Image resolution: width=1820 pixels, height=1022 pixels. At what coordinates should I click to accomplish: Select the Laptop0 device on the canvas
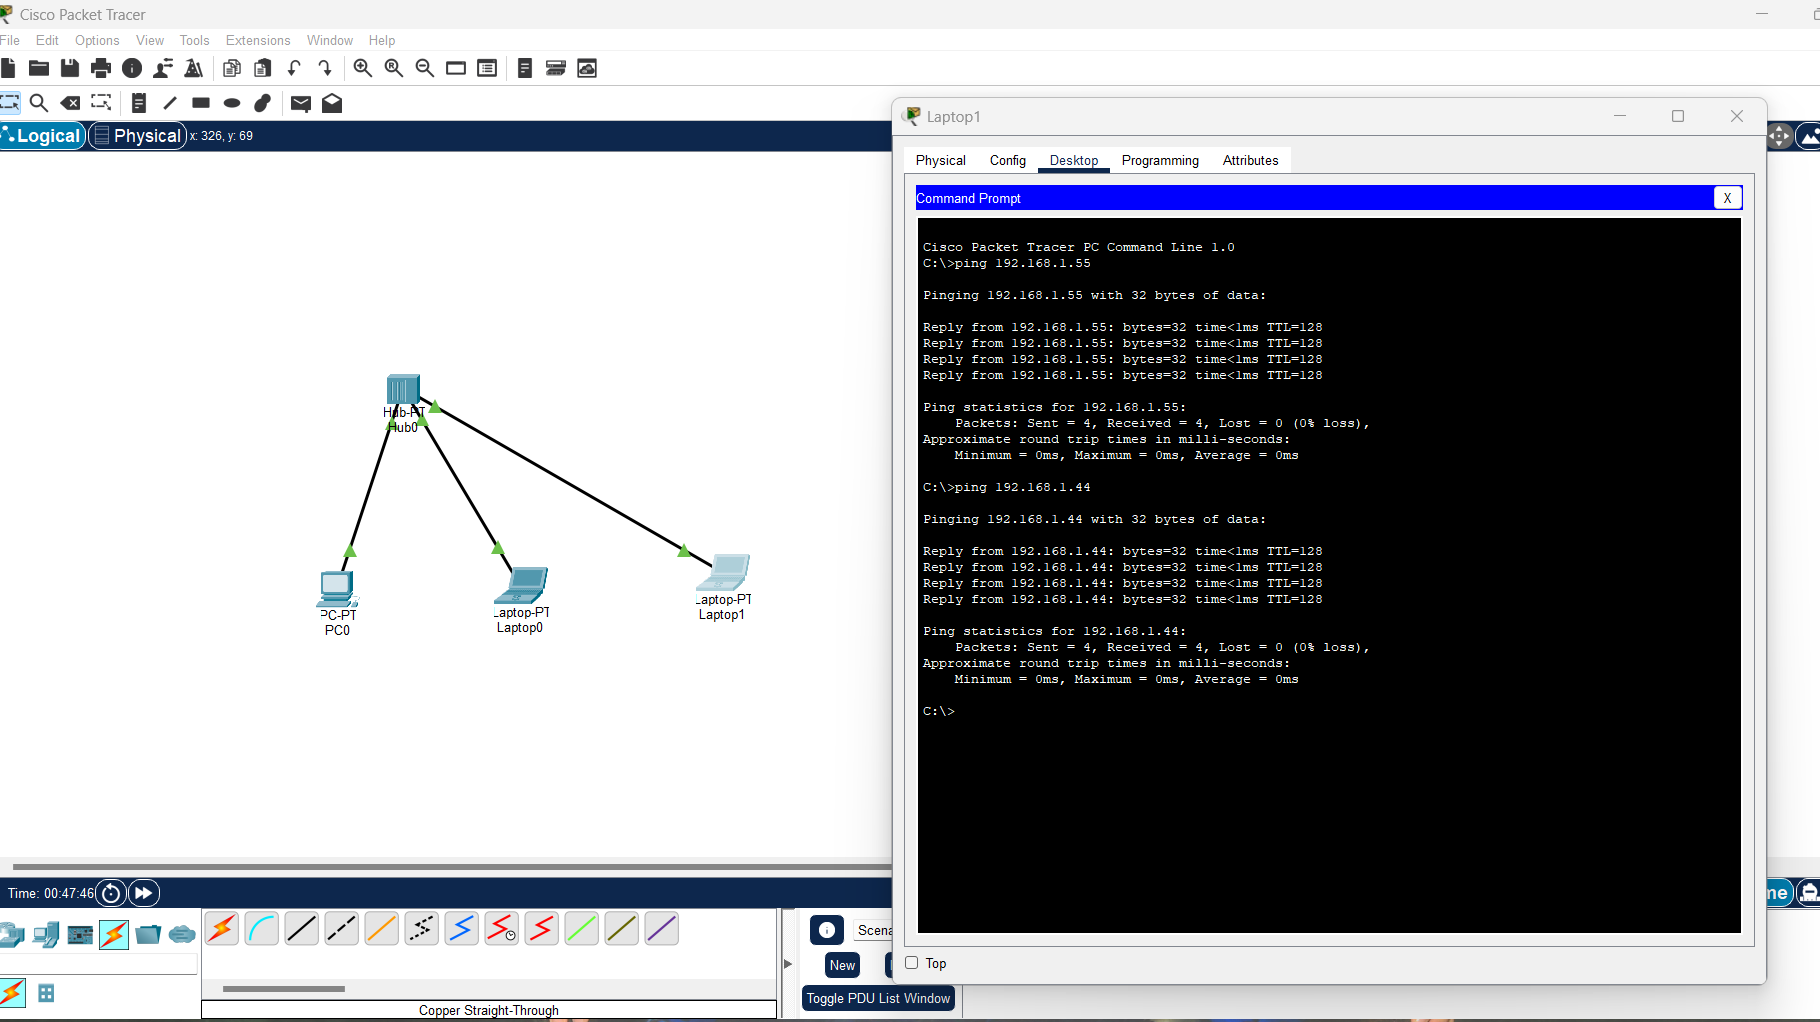pyautogui.click(x=523, y=586)
